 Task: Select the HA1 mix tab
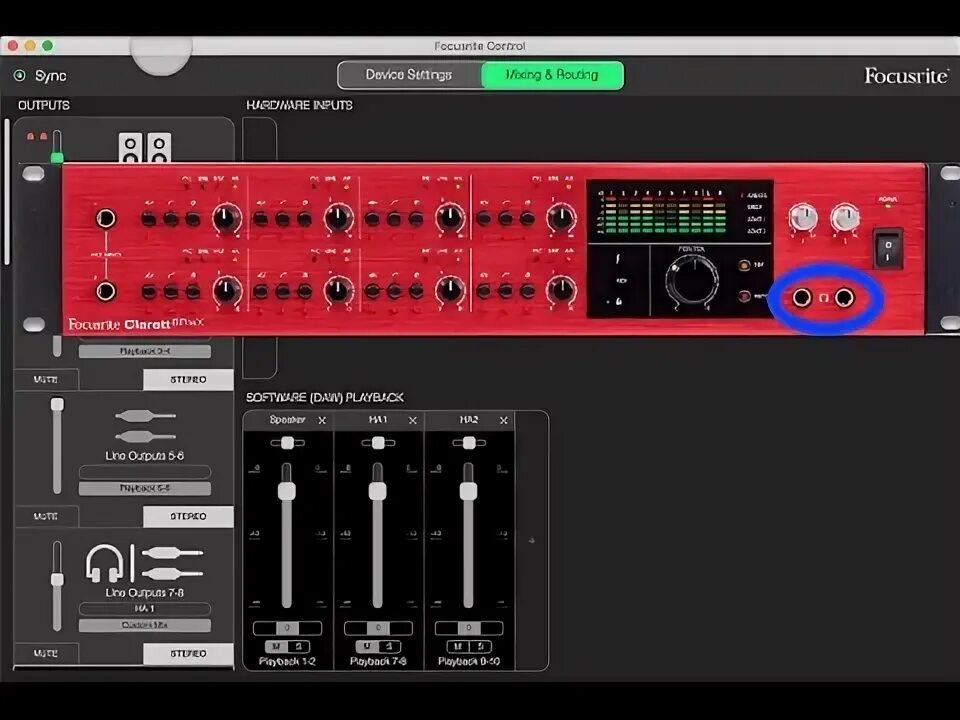point(378,420)
